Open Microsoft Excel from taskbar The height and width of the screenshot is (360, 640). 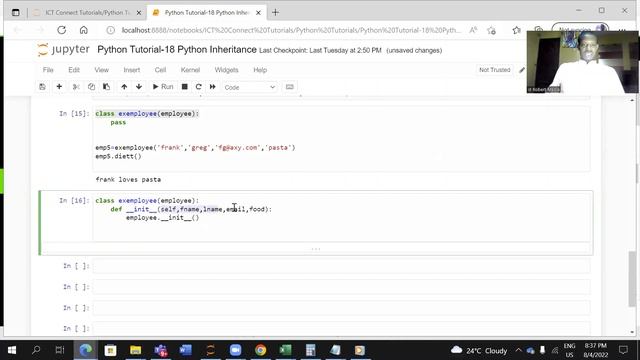coord(285,350)
